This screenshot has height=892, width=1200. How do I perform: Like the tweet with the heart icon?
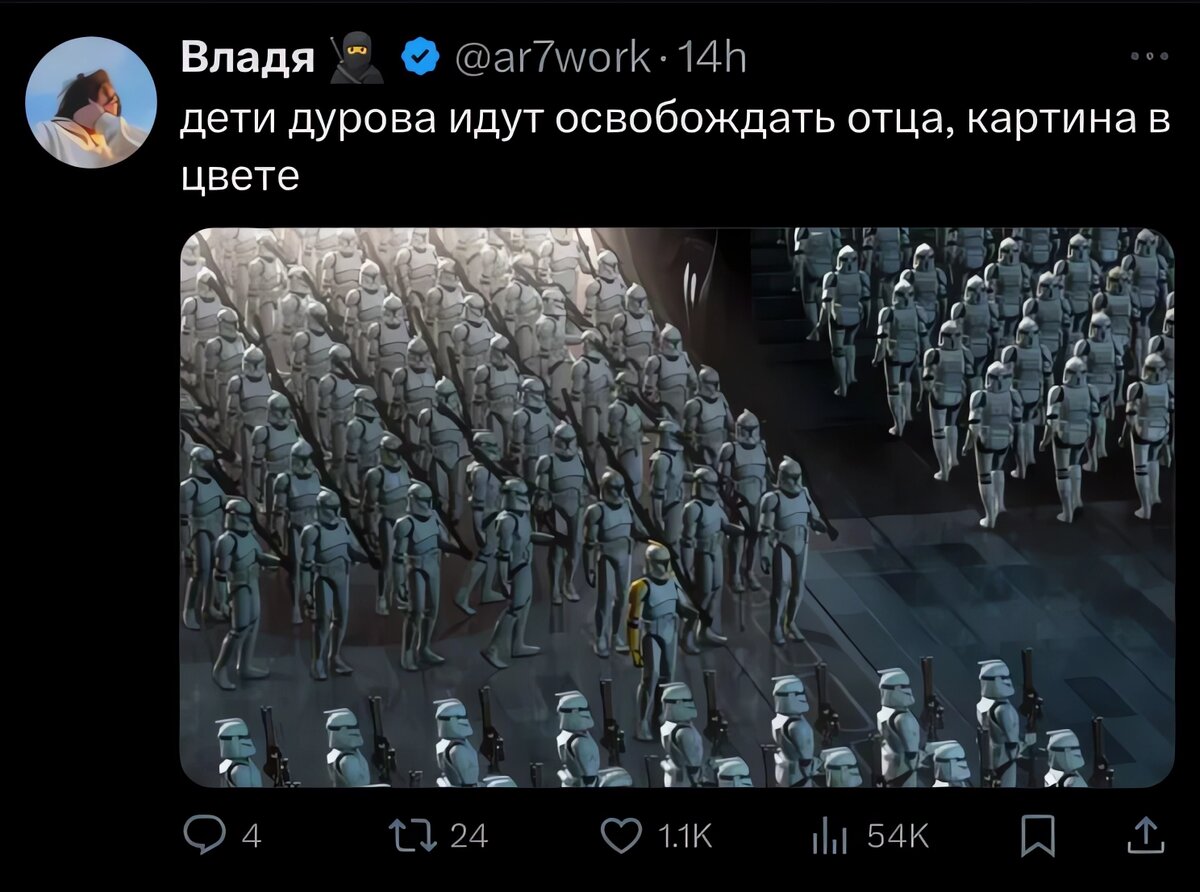623,836
